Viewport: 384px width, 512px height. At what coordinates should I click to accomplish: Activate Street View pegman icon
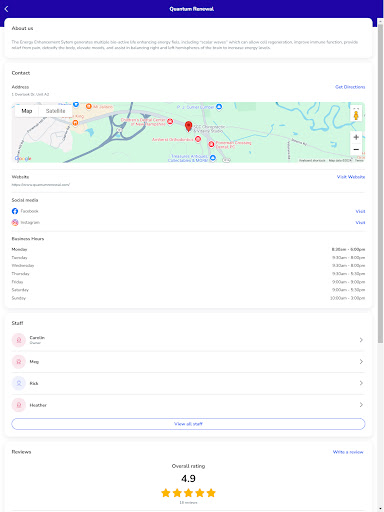(356, 114)
